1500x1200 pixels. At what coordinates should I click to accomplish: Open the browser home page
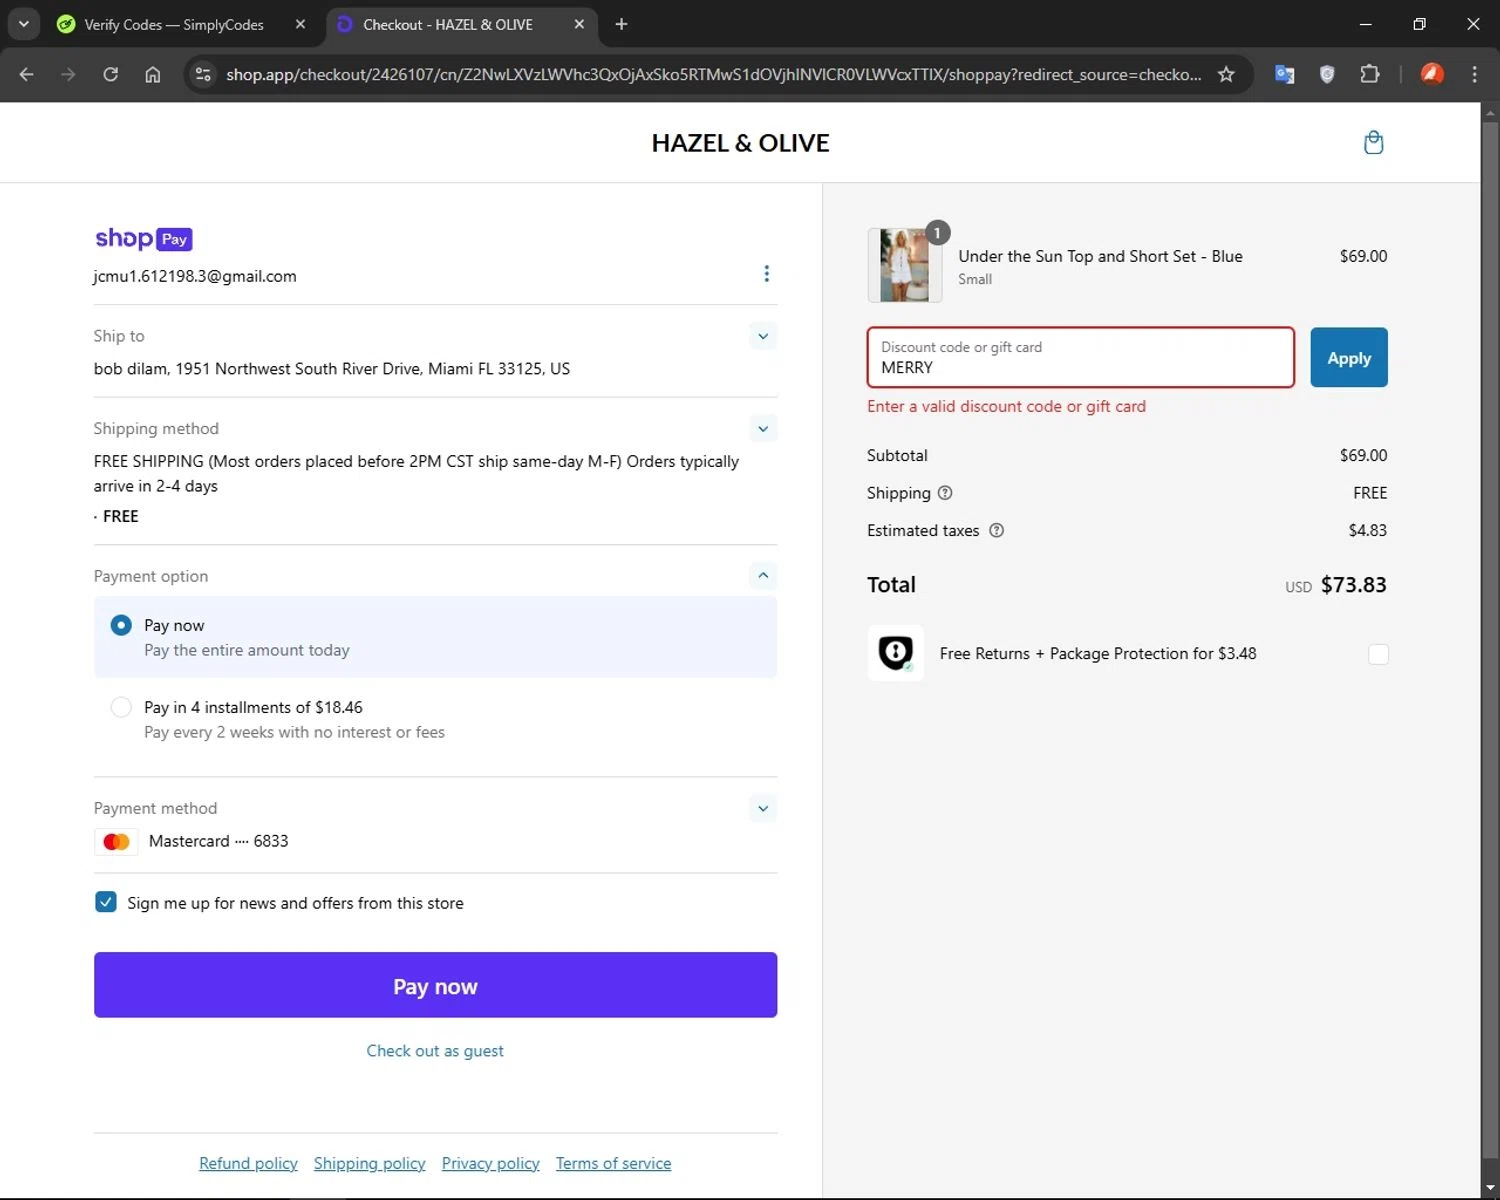coord(152,74)
